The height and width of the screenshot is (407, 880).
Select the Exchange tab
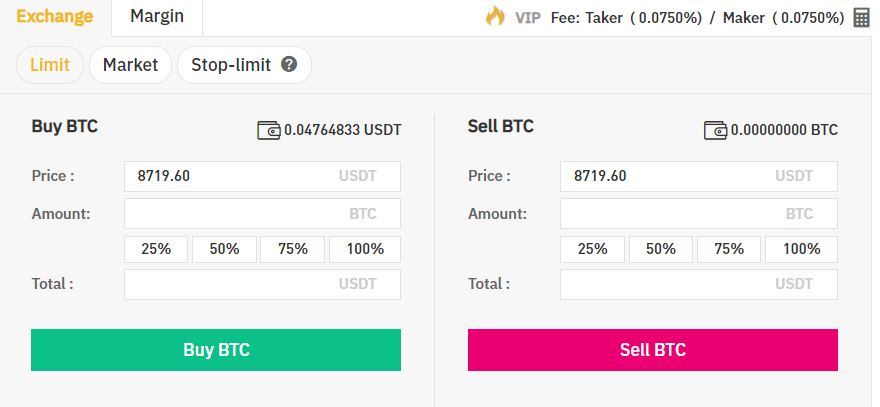[x=54, y=17]
